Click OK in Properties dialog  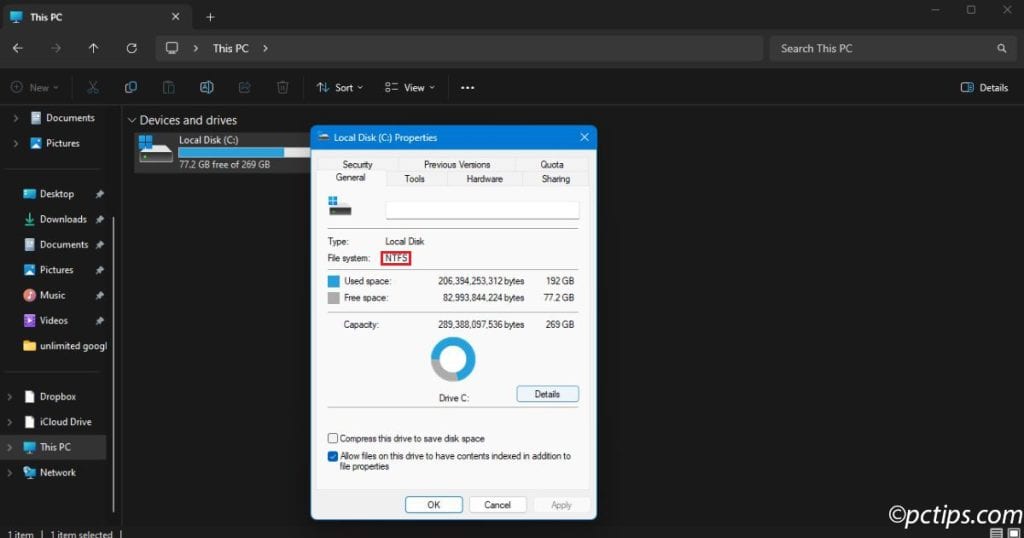[x=434, y=505]
